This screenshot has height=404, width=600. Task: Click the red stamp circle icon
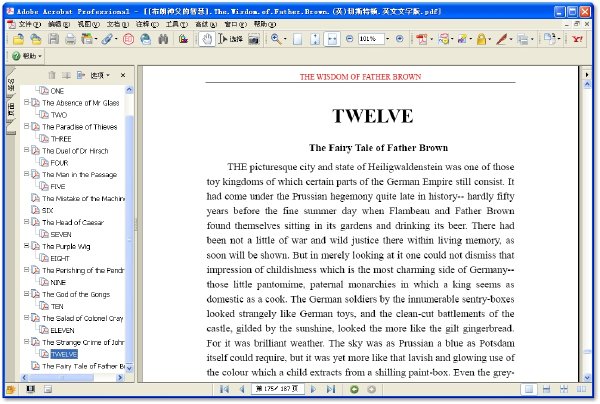coord(128,39)
